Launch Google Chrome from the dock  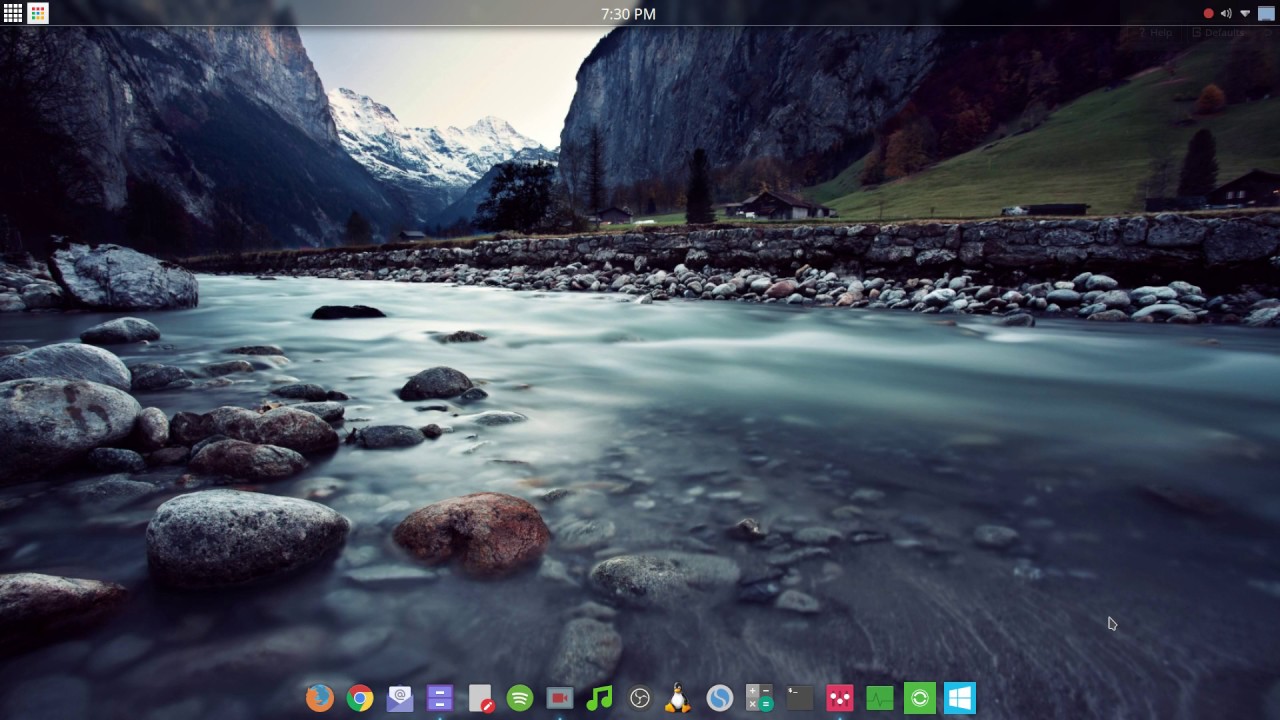360,698
